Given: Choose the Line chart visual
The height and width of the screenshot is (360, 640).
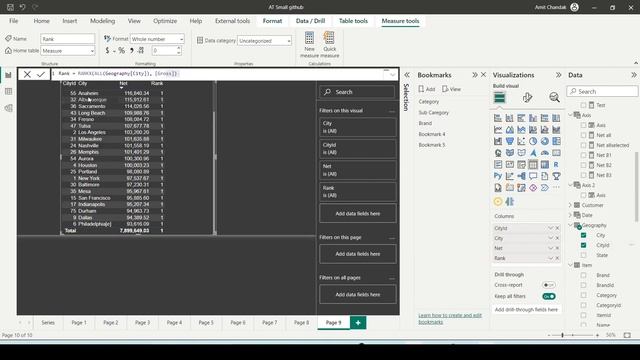Looking at the screenshot, I should point(498,130).
